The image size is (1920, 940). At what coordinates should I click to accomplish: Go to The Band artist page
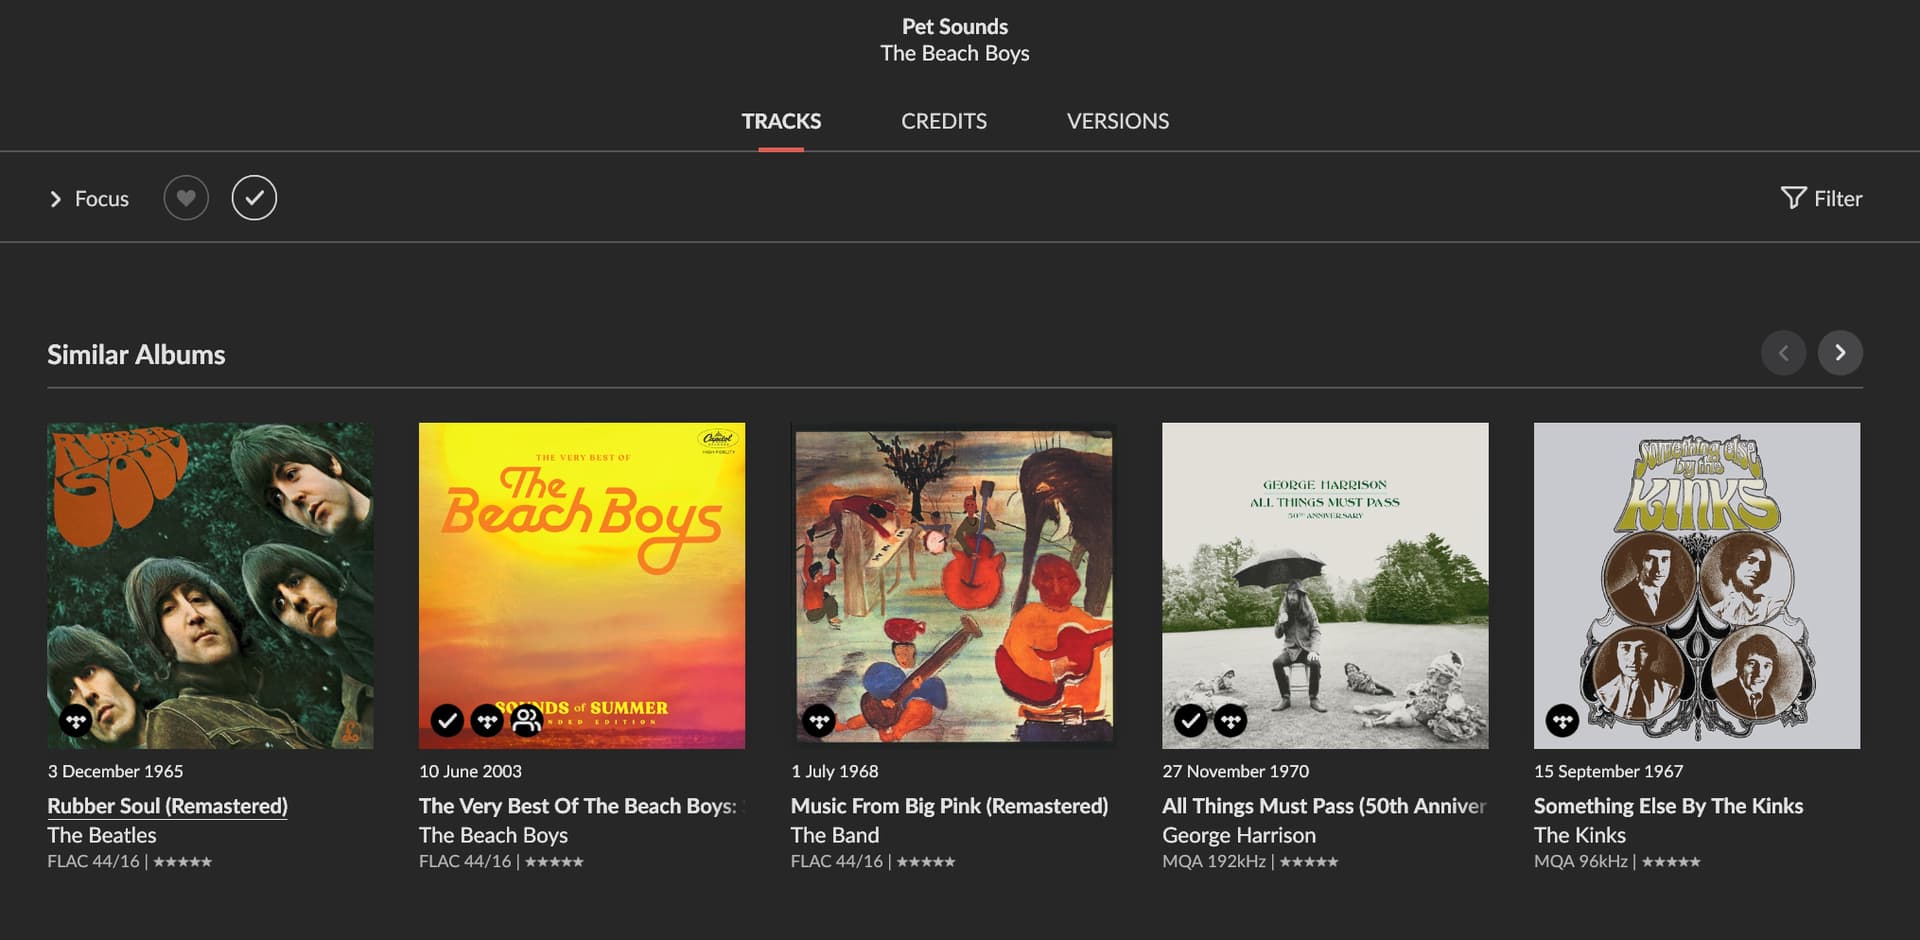click(834, 835)
